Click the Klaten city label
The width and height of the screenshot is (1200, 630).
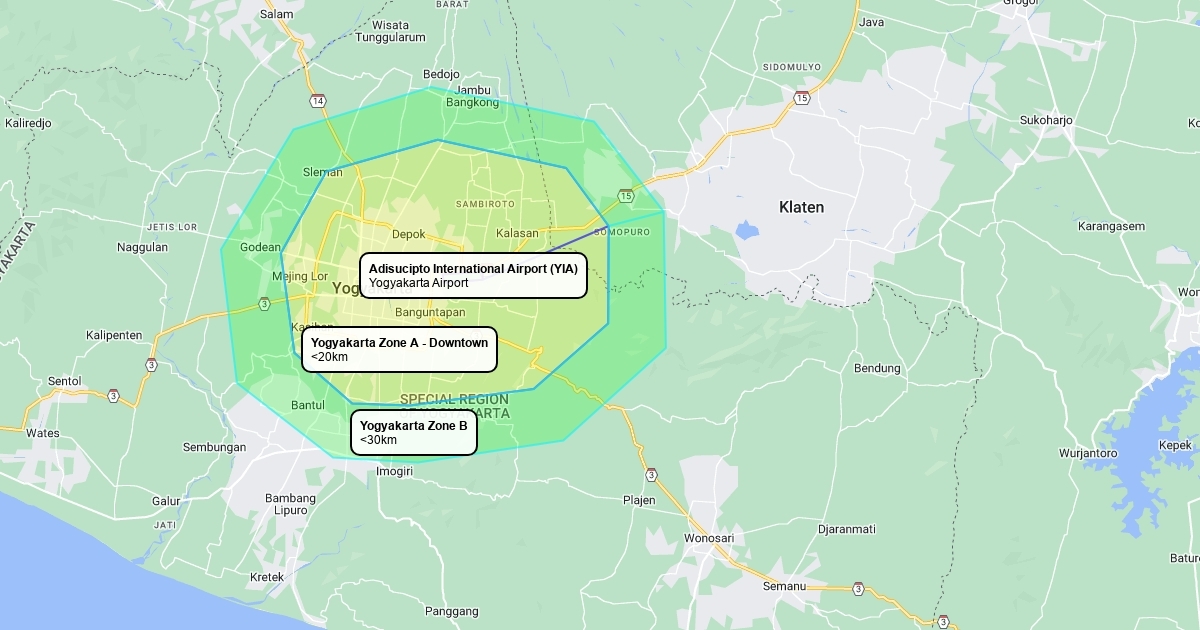point(802,207)
